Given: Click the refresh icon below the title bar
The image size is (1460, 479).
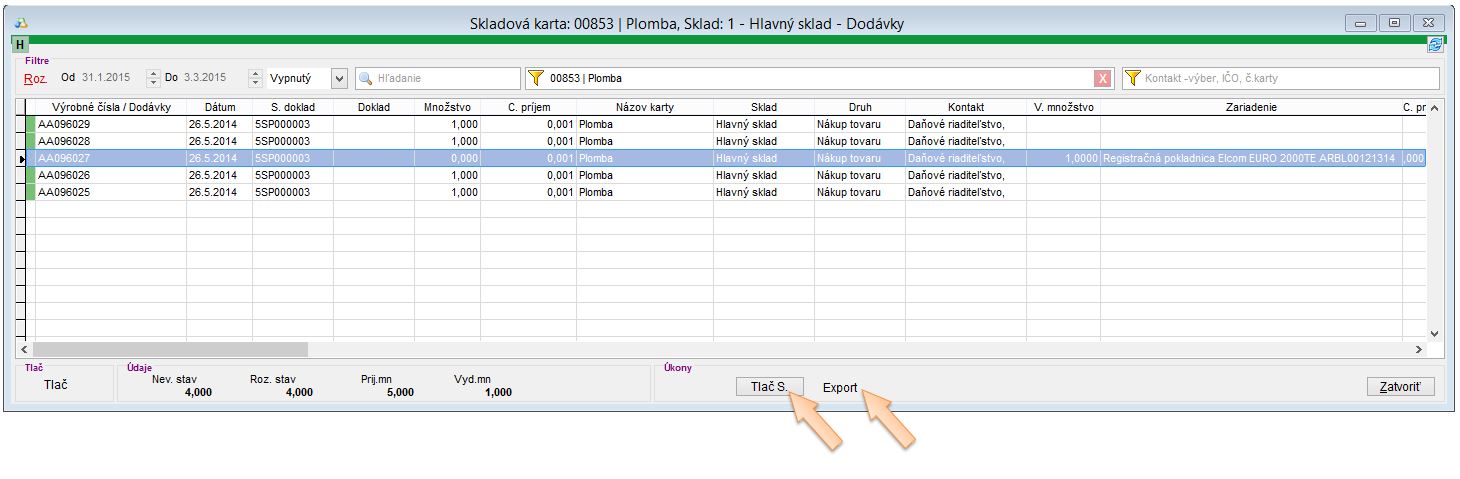Looking at the screenshot, I should (x=1436, y=45).
